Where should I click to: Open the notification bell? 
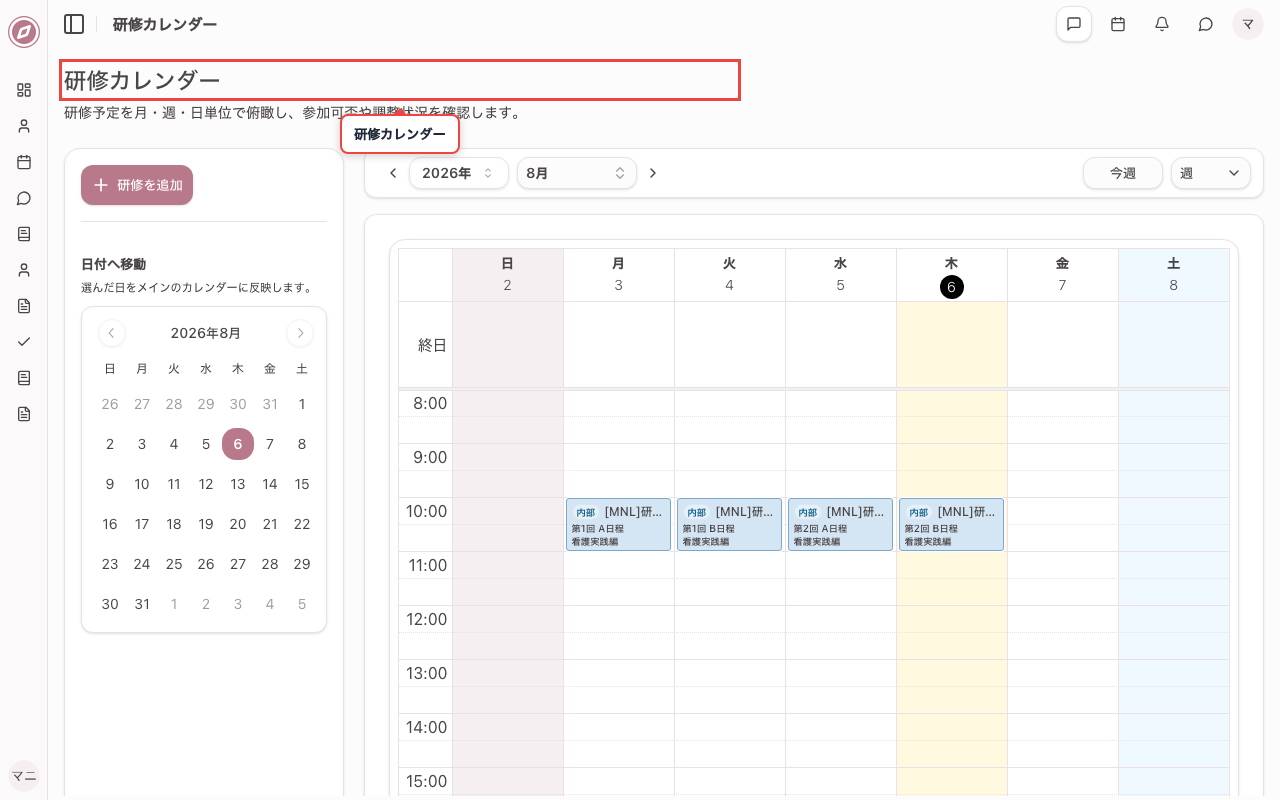tap(1162, 24)
